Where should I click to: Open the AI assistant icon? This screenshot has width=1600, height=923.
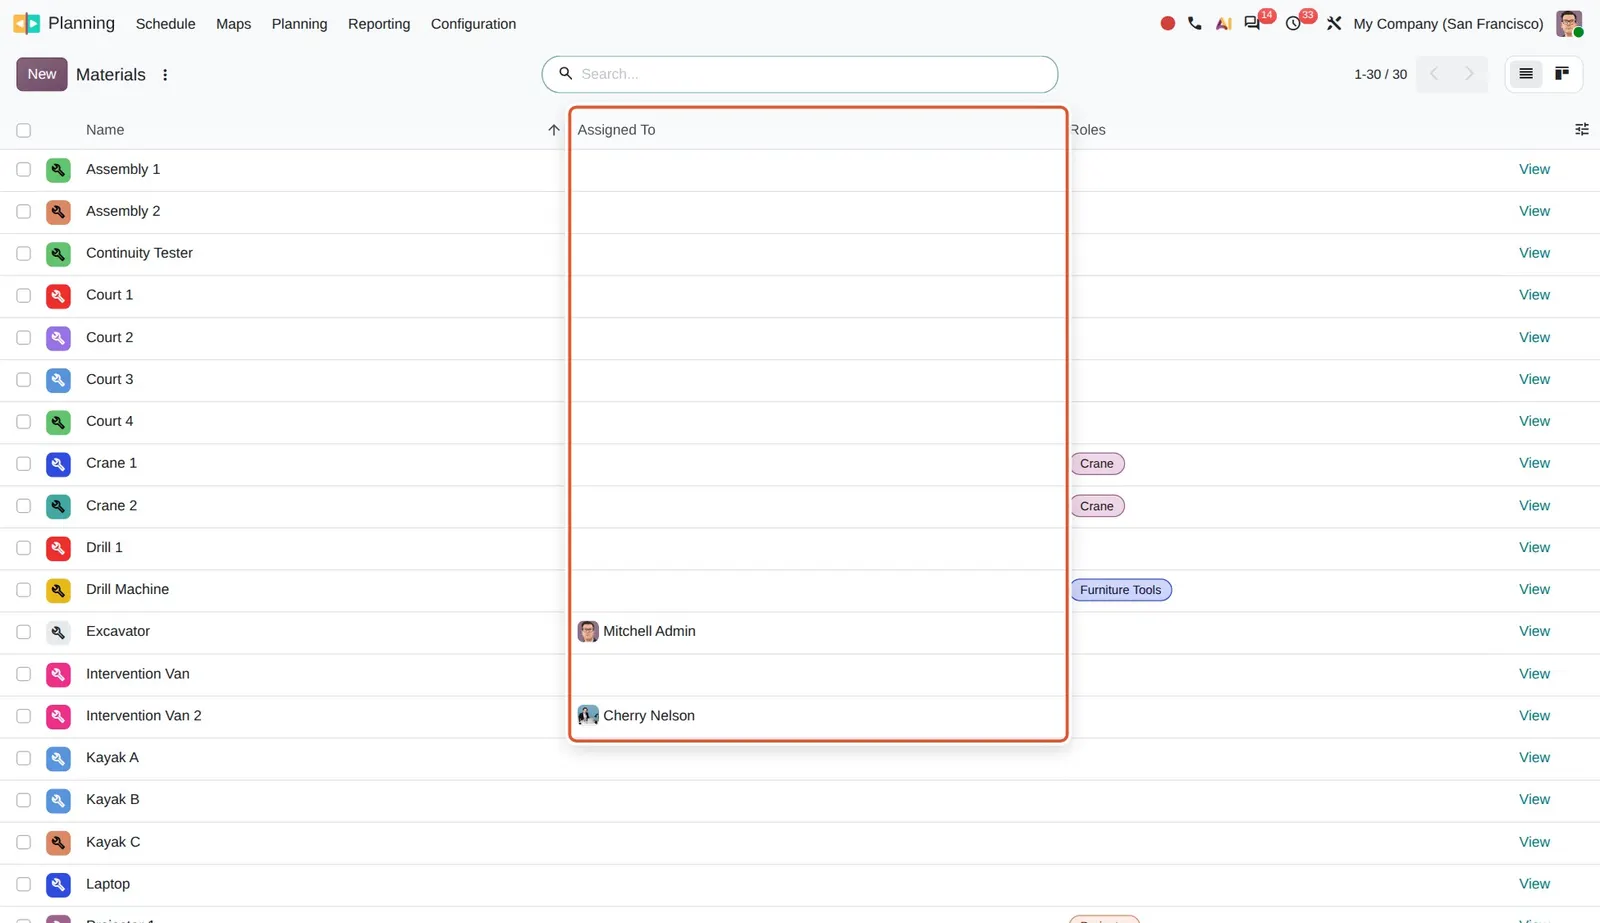point(1223,23)
